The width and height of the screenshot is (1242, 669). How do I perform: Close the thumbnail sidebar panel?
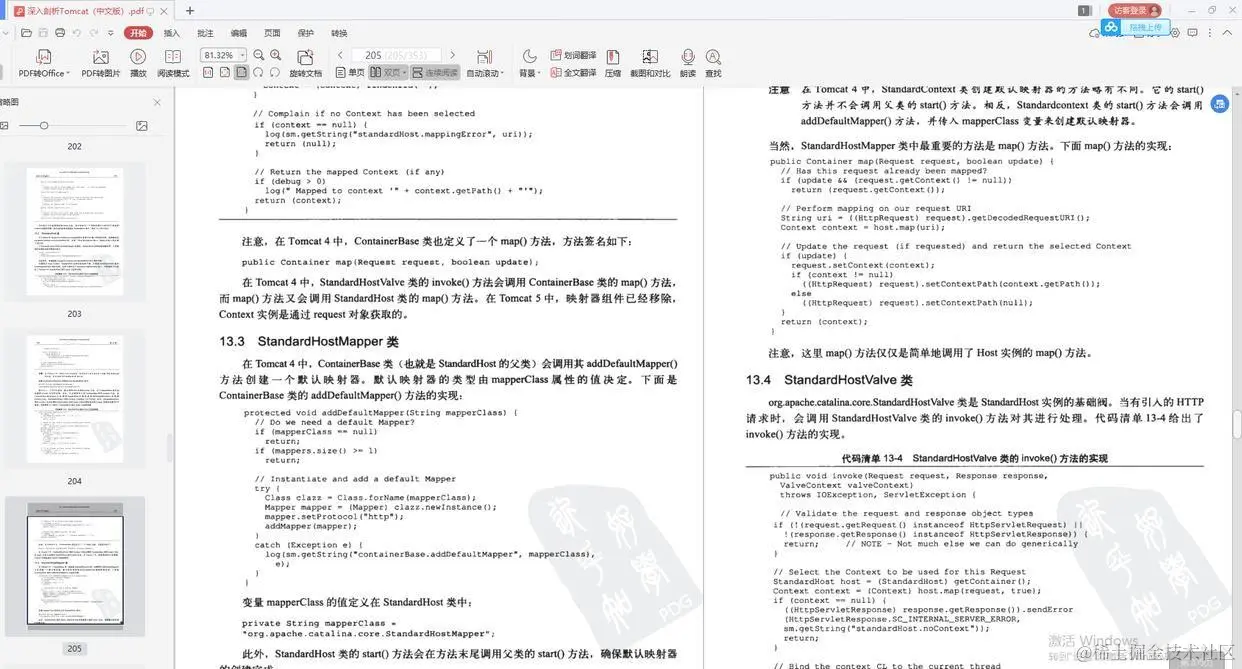point(156,102)
